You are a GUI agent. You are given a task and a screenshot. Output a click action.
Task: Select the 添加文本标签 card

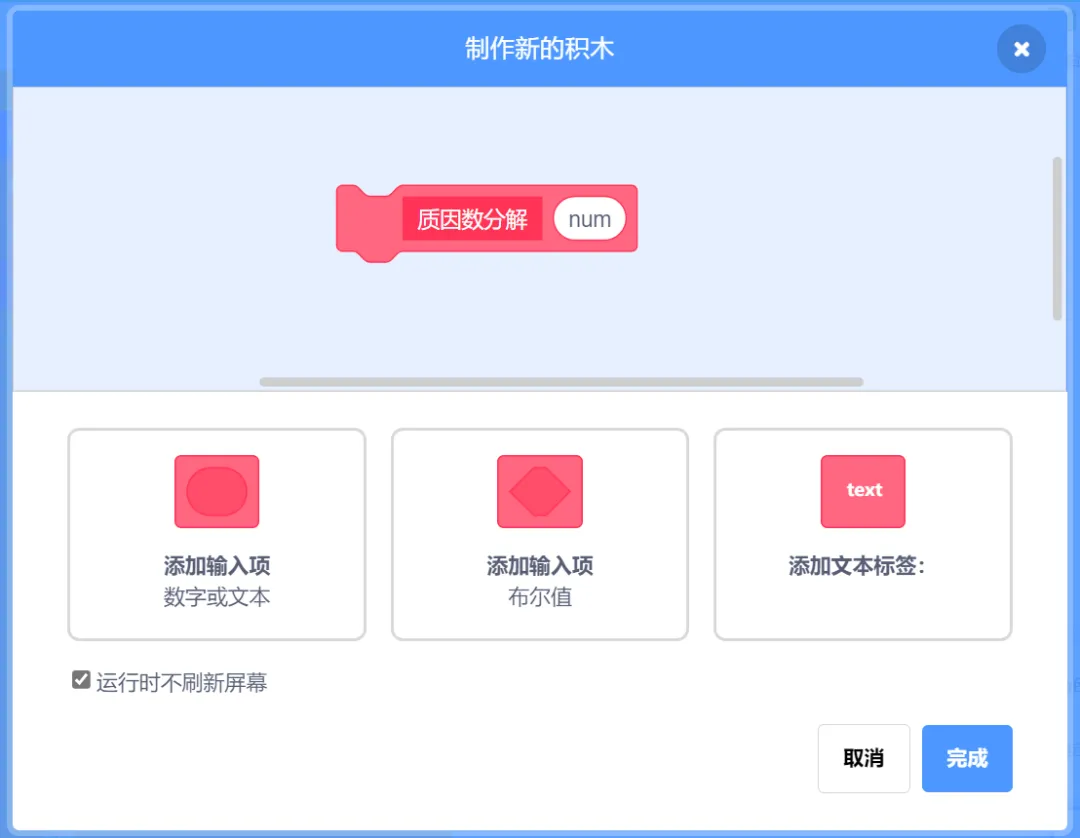862,534
